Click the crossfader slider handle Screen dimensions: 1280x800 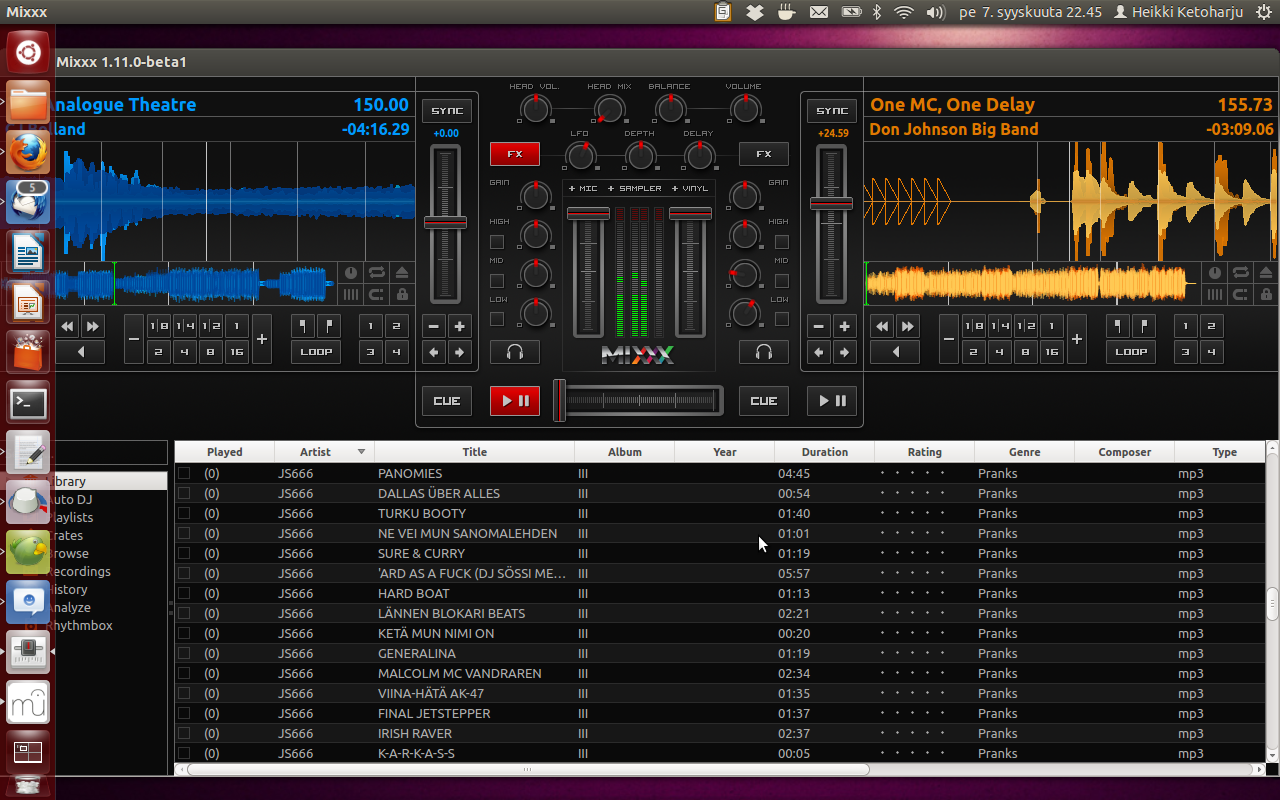point(560,400)
